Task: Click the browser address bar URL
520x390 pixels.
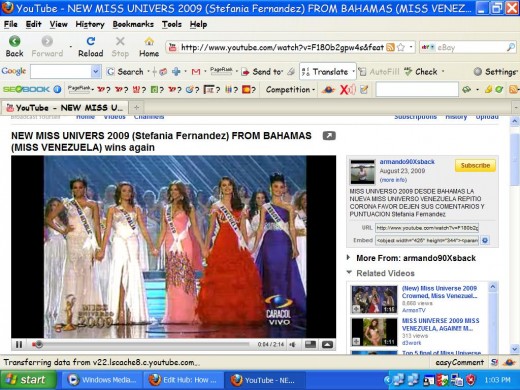Action: [x=282, y=47]
